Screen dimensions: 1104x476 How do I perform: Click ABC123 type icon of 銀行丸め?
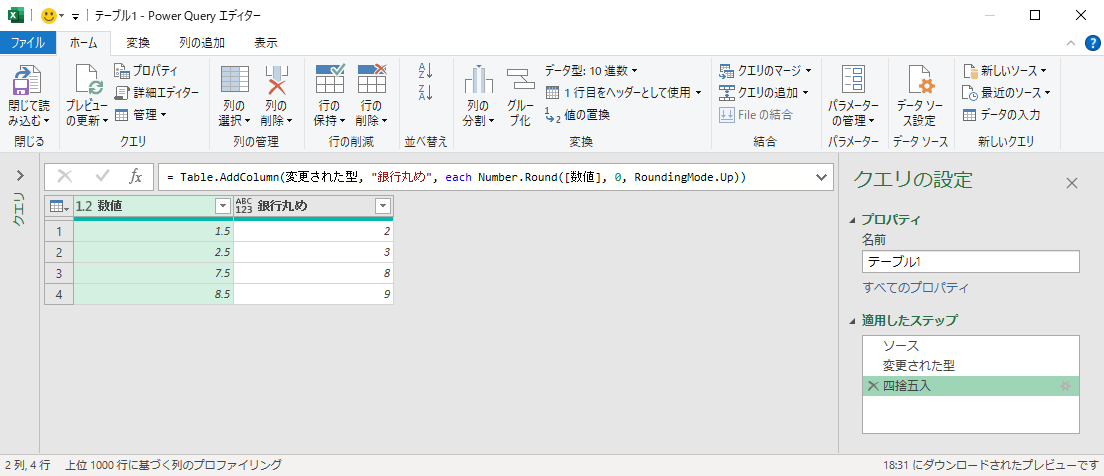click(x=244, y=206)
